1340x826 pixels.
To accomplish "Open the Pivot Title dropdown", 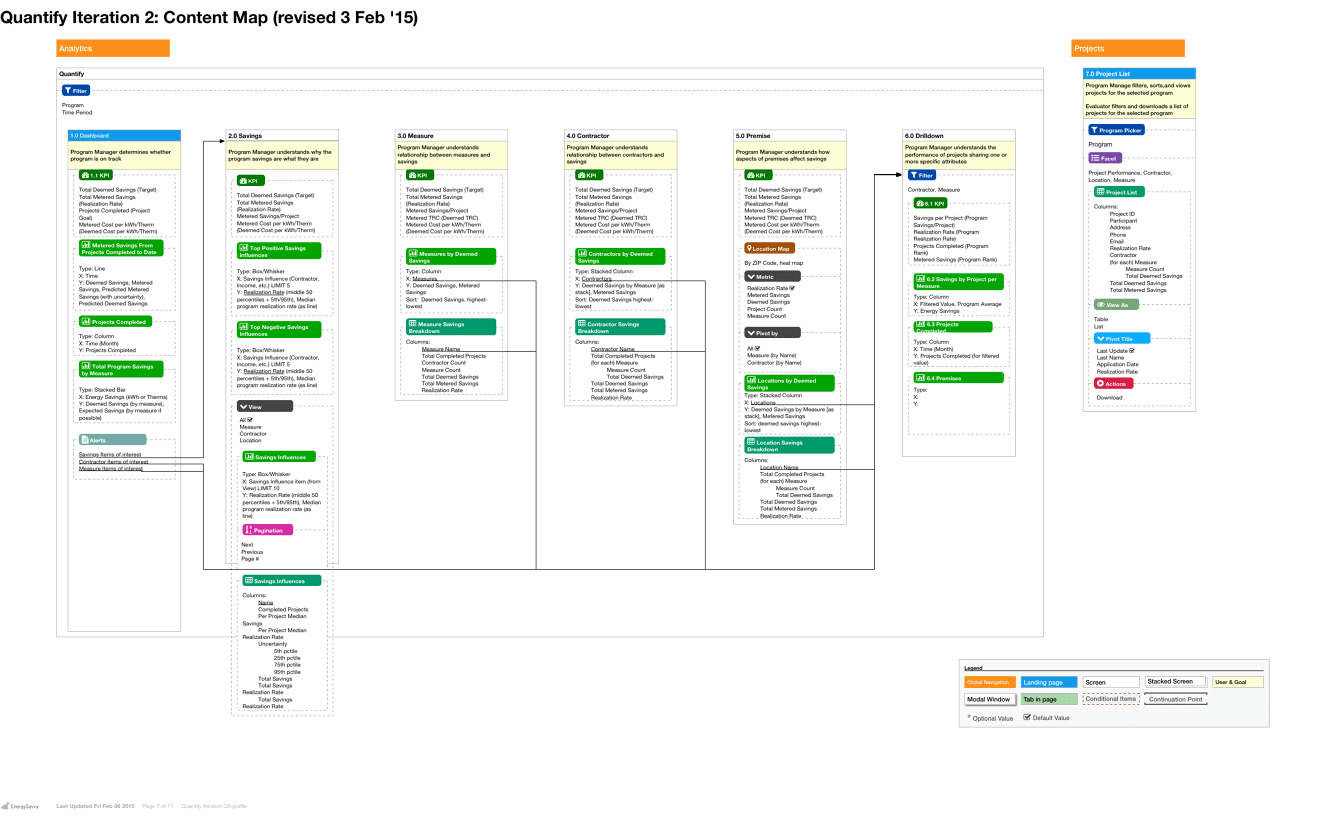I will tap(1100, 339).
